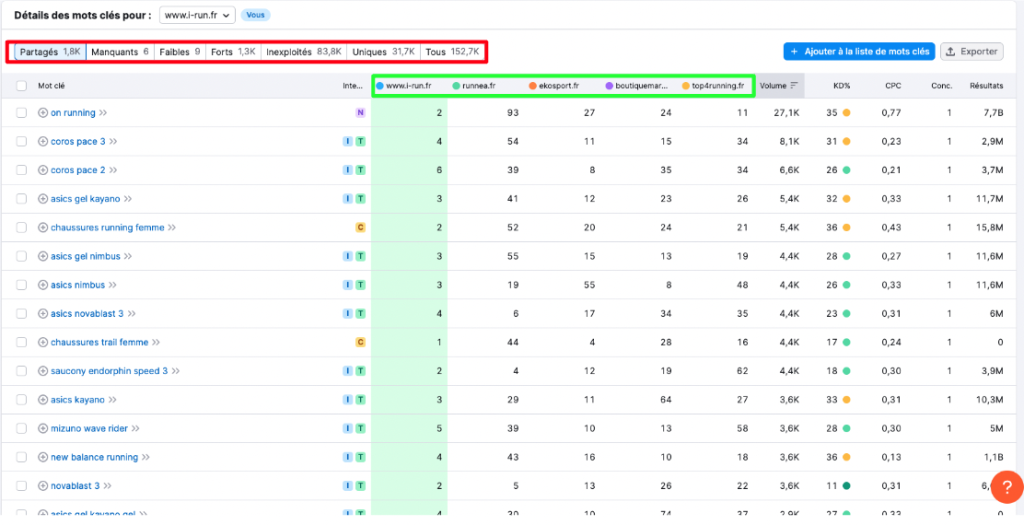
Task: Expand chevrons for mizuno wave rider
Action: coord(135,429)
